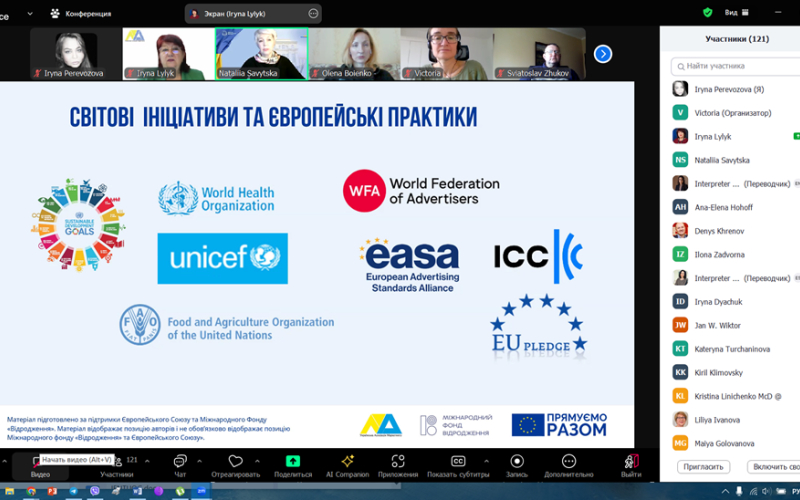Select Kristina Linichenko McD in participants list

733,396
